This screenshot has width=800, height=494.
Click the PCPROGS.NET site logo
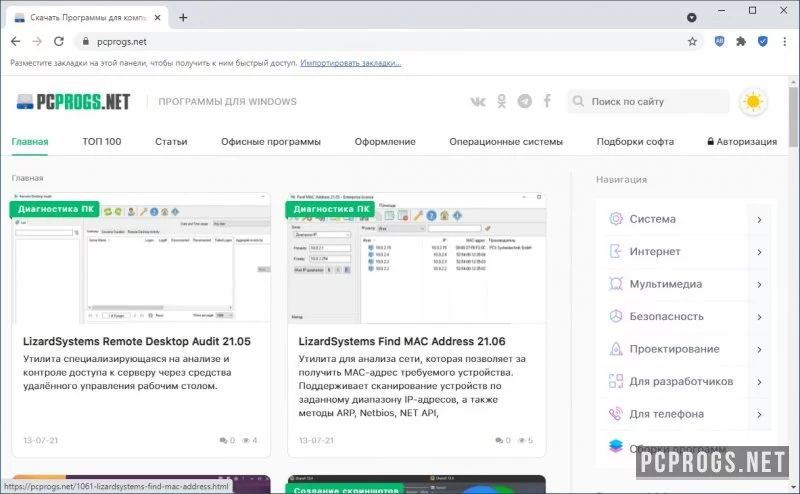(x=73, y=102)
